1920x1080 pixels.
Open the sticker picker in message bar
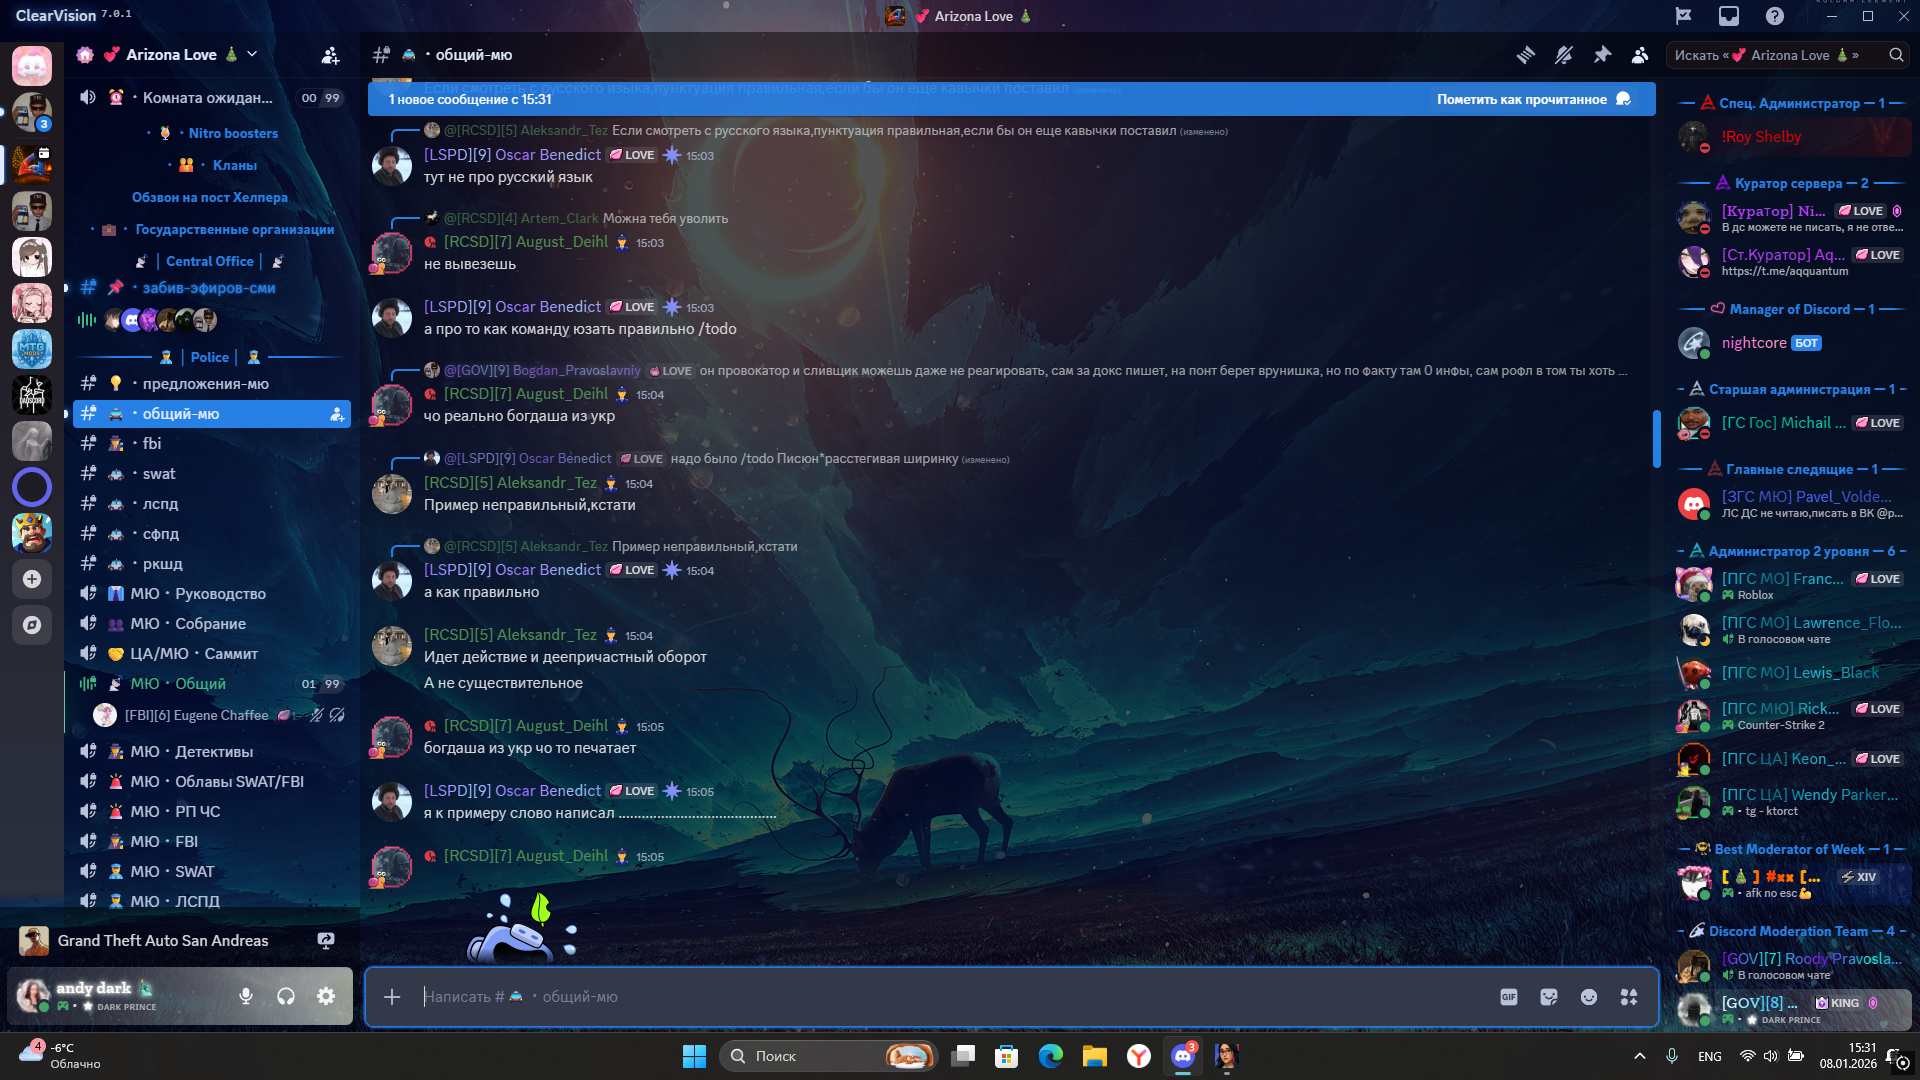coord(1549,997)
